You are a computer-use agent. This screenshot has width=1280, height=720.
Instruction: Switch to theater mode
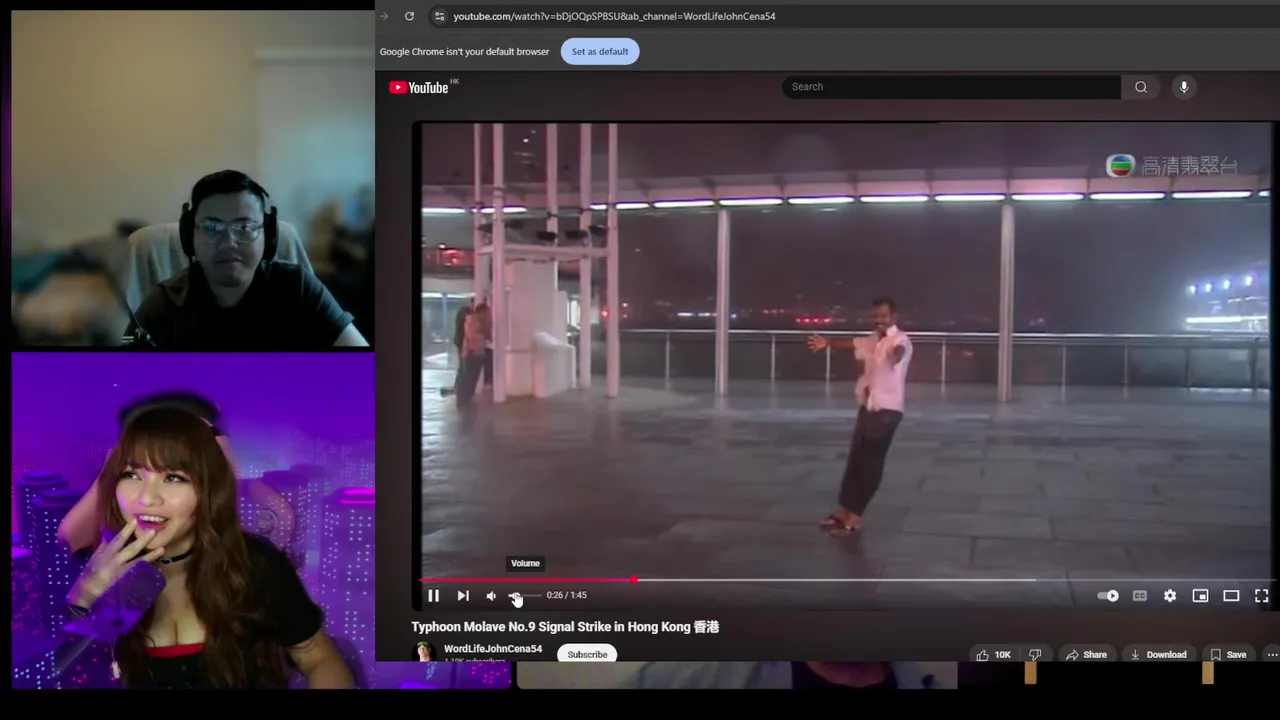1231,596
